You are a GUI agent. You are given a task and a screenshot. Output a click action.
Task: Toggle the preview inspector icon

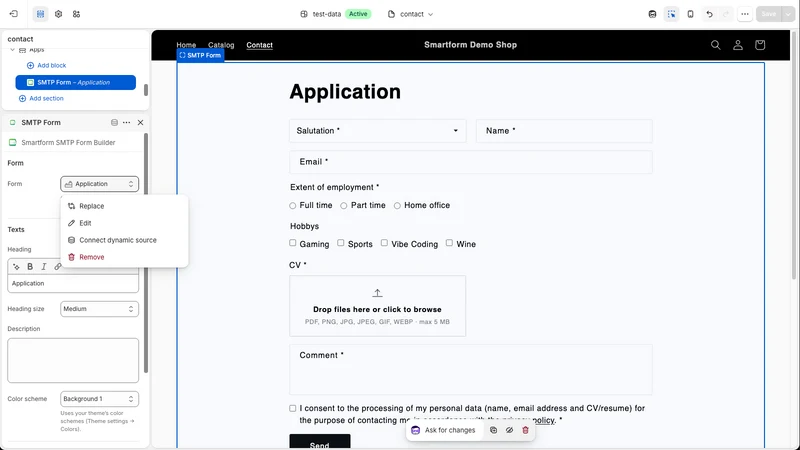(x=671, y=14)
